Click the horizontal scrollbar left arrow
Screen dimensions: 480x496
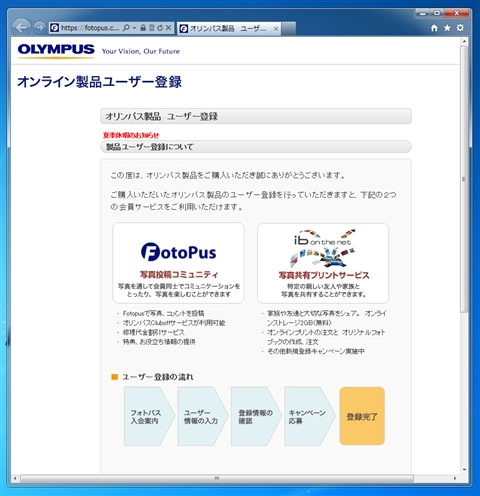tap(15, 478)
